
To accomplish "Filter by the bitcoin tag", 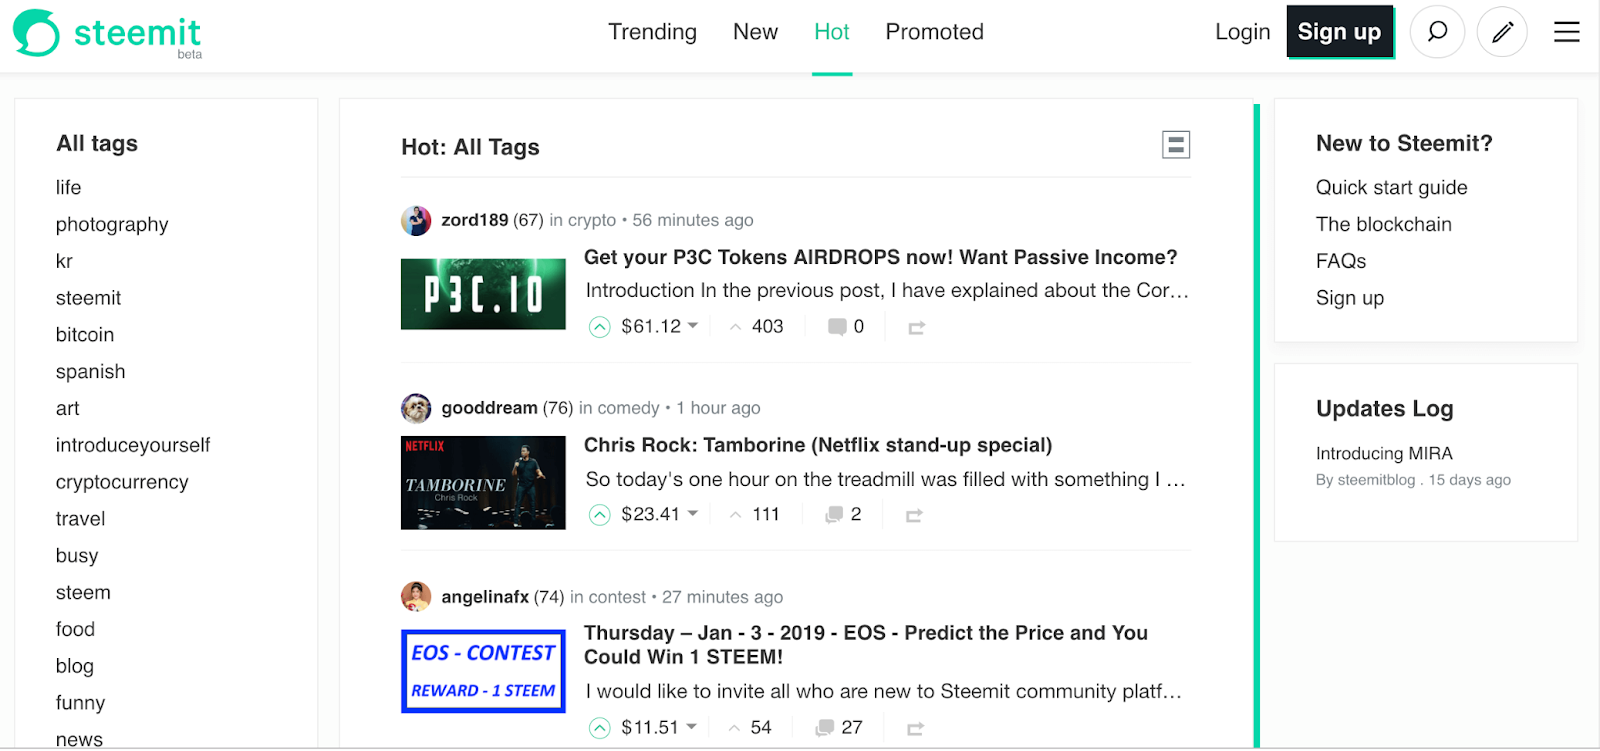I will [85, 335].
